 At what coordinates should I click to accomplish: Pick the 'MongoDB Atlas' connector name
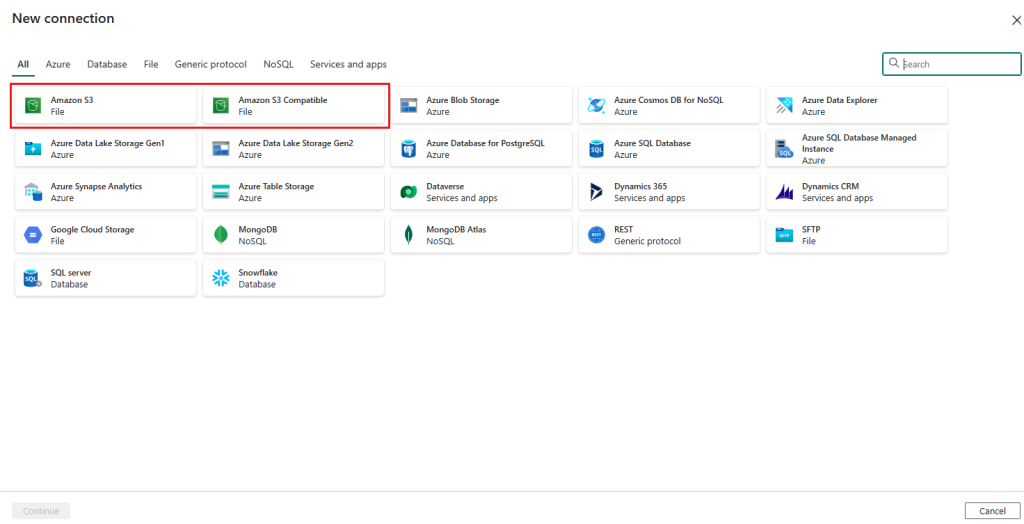tap(456, 229)
